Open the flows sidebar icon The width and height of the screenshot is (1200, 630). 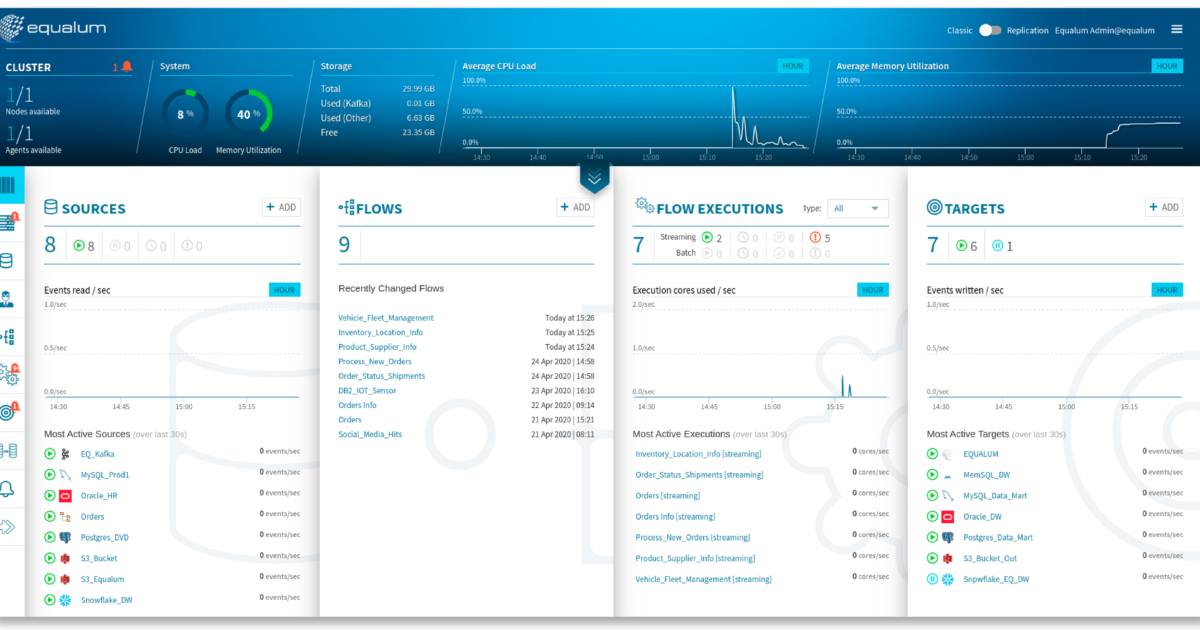pyautogui.click(x=8, y=337)
